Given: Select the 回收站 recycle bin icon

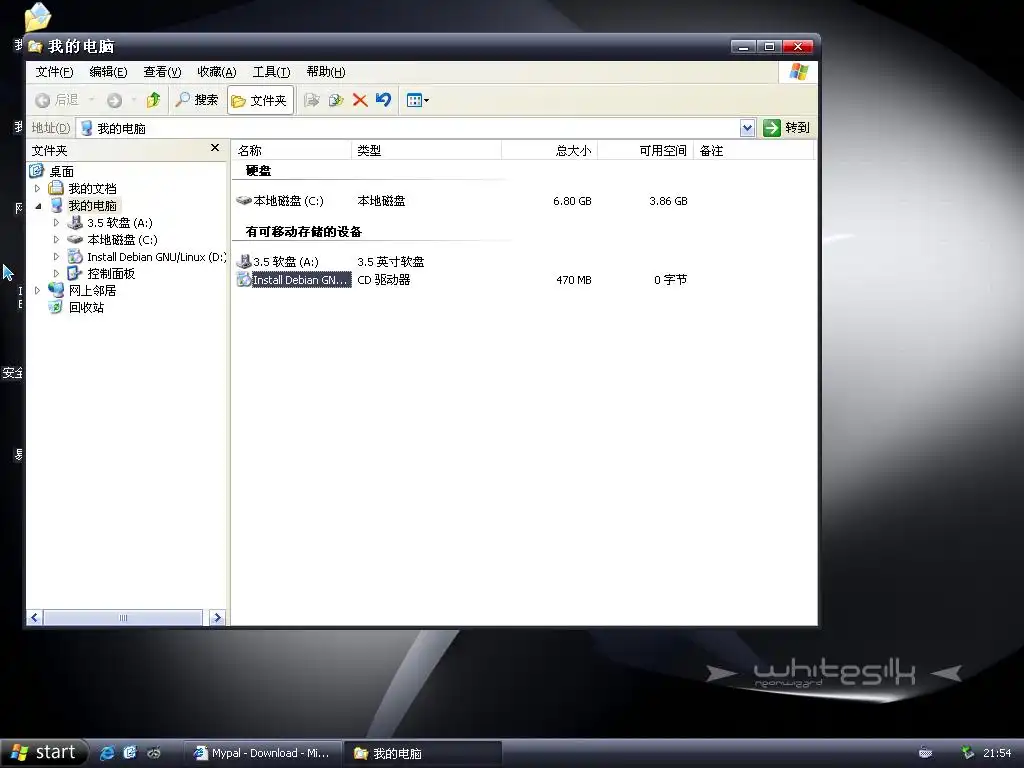Looking at the screenshot, I should [x=56, y=308].
